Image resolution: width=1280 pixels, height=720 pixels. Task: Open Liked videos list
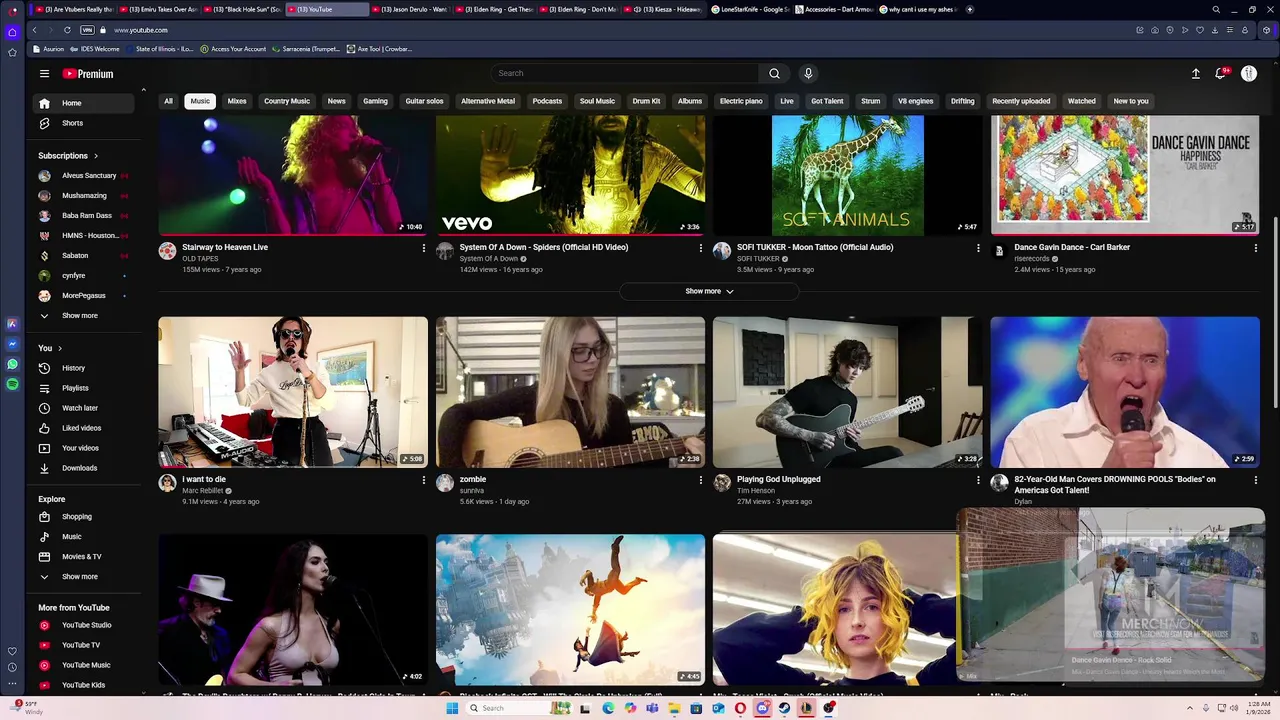click(84, 428)
